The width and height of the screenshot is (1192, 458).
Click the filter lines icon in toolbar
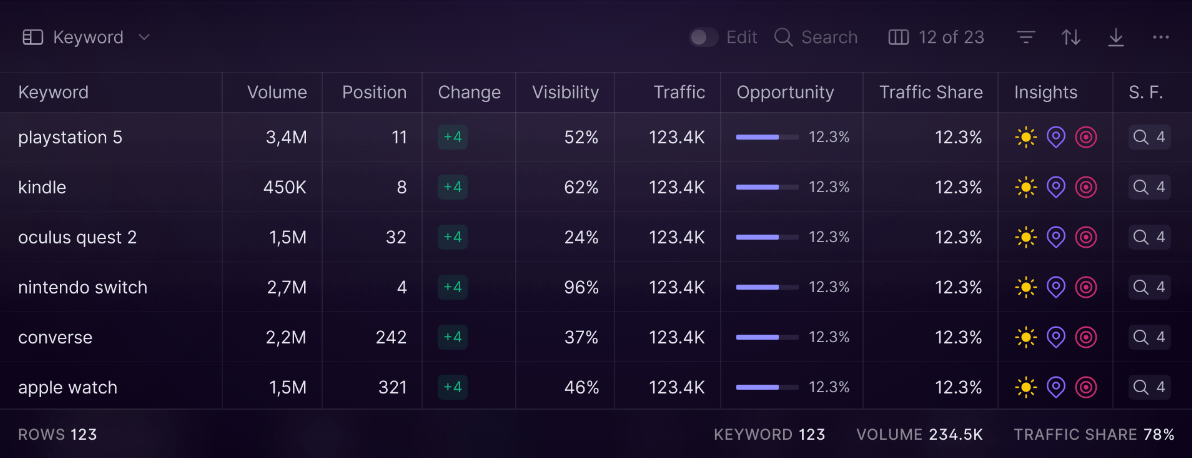(x=1026, y=37)
